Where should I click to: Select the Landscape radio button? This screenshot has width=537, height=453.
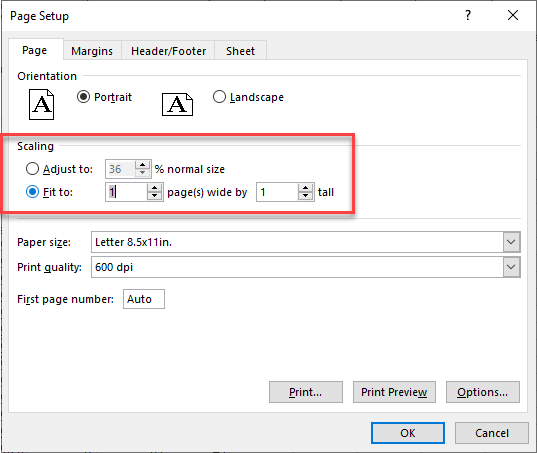click(x=219, y=97)
